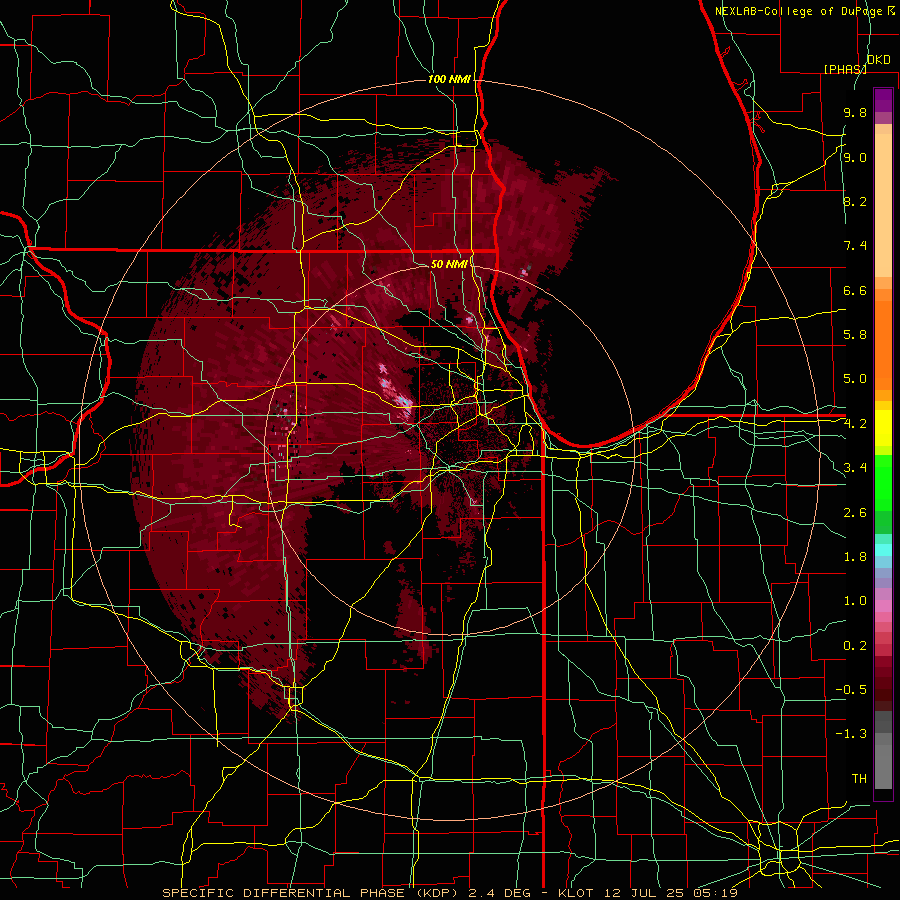This screenshot has height=900, width=900.
Task: Click the bright yellow segment of the color bar
Action: pyautogui.click(x=883, y=428)
